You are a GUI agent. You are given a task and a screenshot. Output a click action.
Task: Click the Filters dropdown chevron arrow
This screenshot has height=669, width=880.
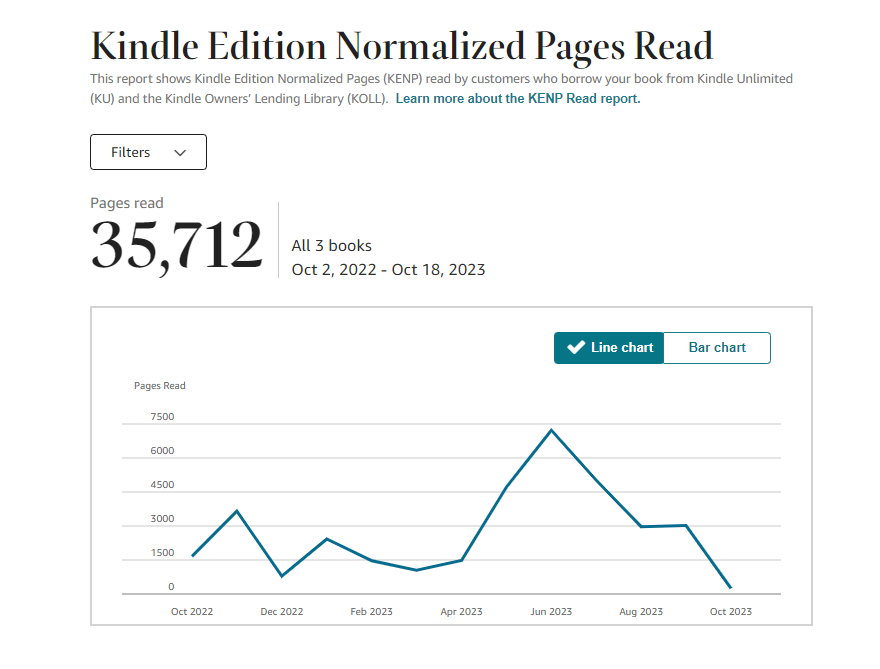[180, 153]
